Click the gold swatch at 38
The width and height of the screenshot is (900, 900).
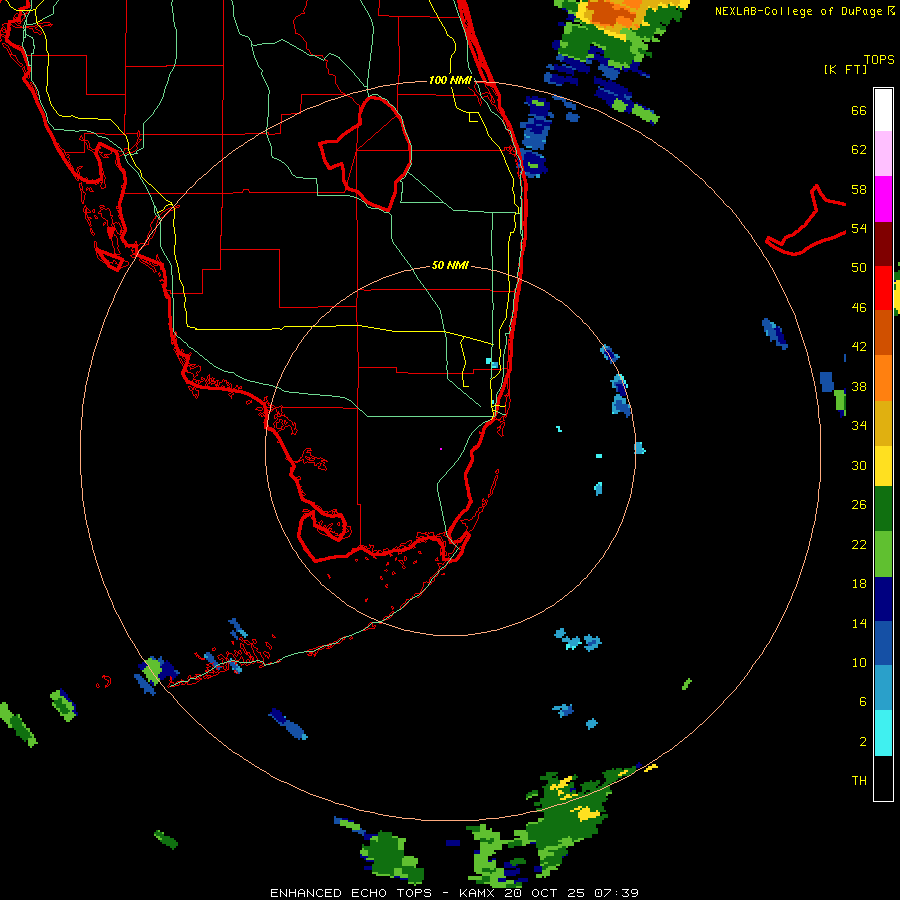(883, 423)
